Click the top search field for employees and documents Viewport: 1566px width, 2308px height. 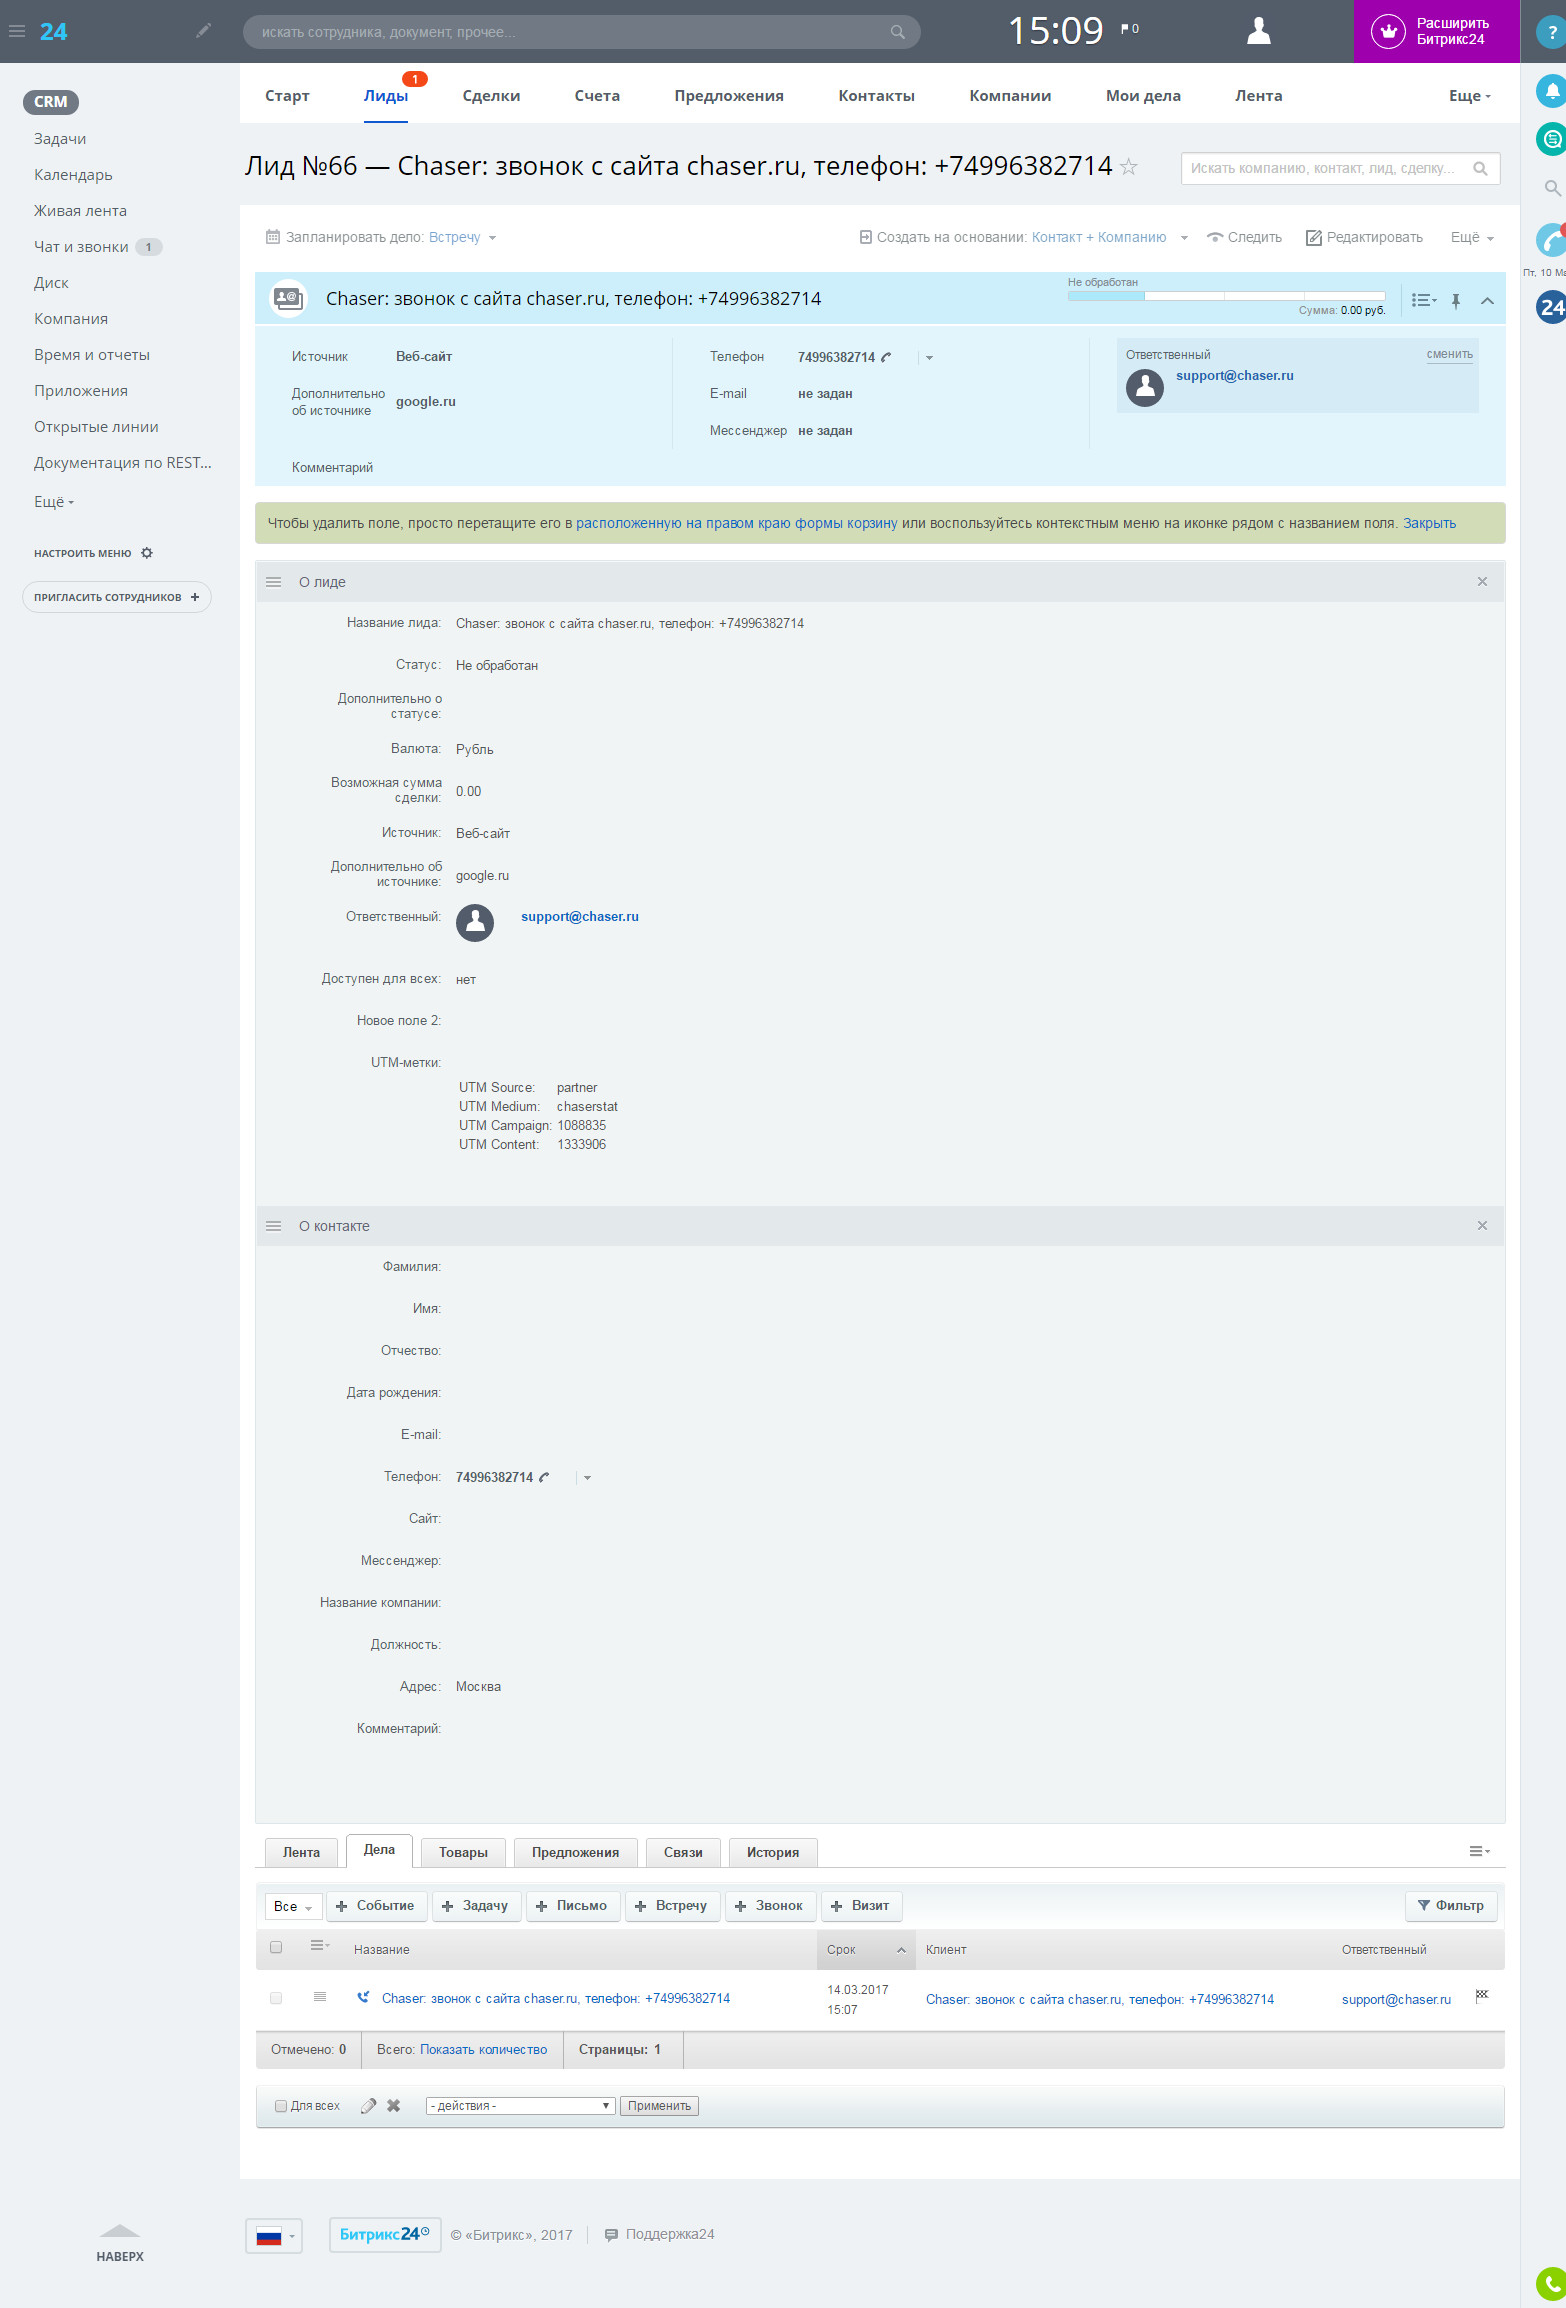(x=581, y=32)
